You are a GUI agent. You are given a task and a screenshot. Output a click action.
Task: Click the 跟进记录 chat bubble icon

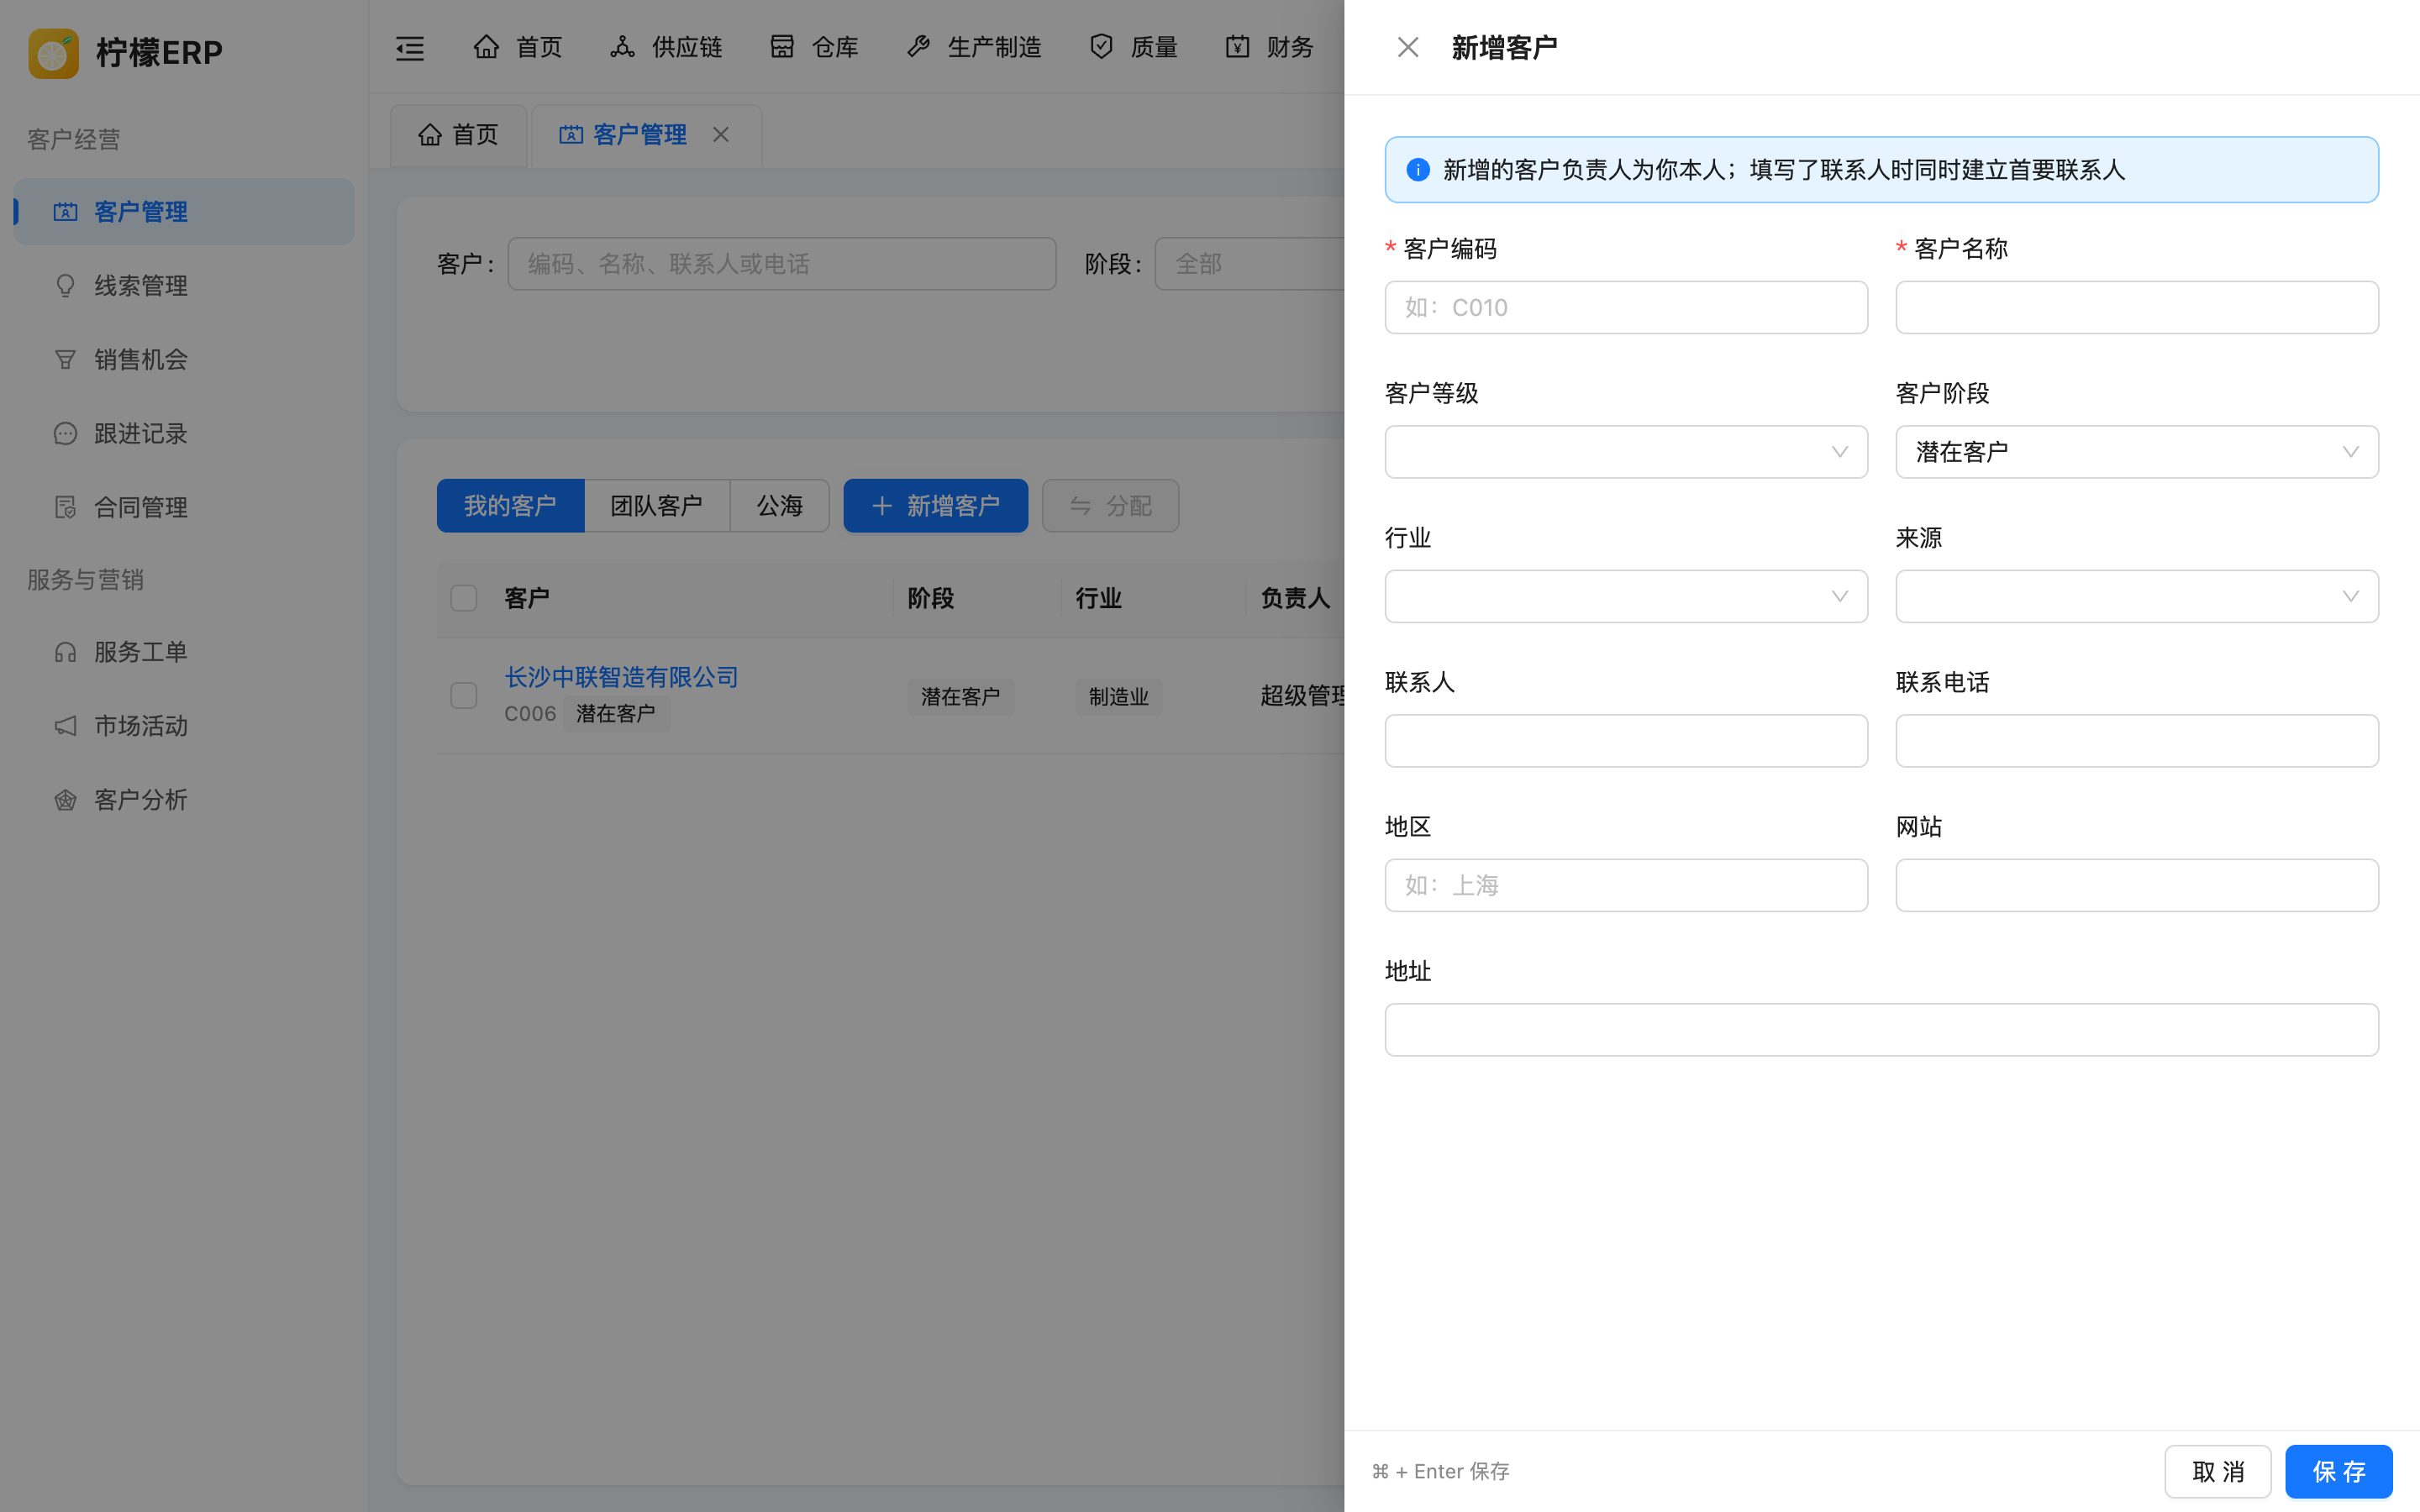point(65,434)
